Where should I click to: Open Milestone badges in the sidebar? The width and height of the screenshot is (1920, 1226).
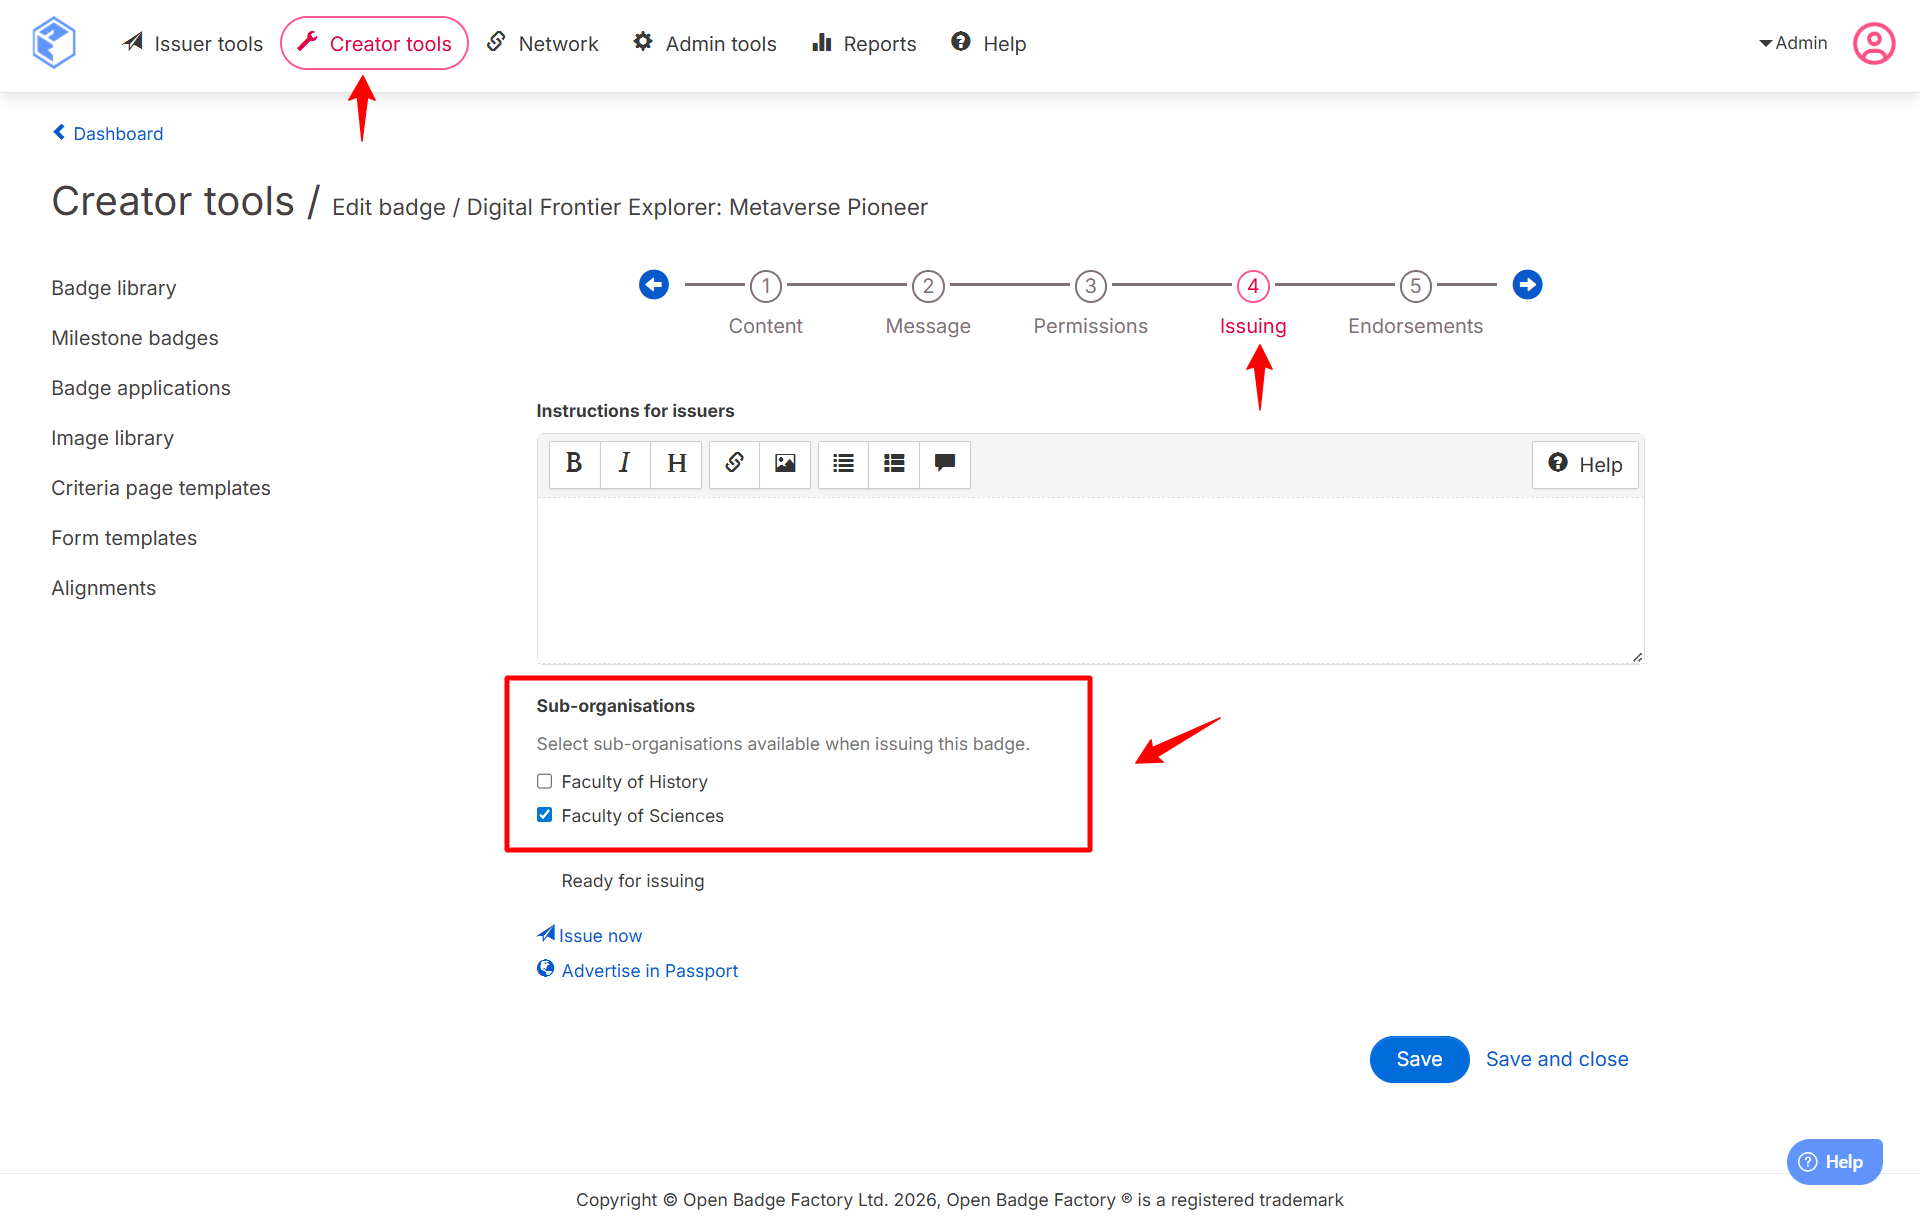click(135, 338)
